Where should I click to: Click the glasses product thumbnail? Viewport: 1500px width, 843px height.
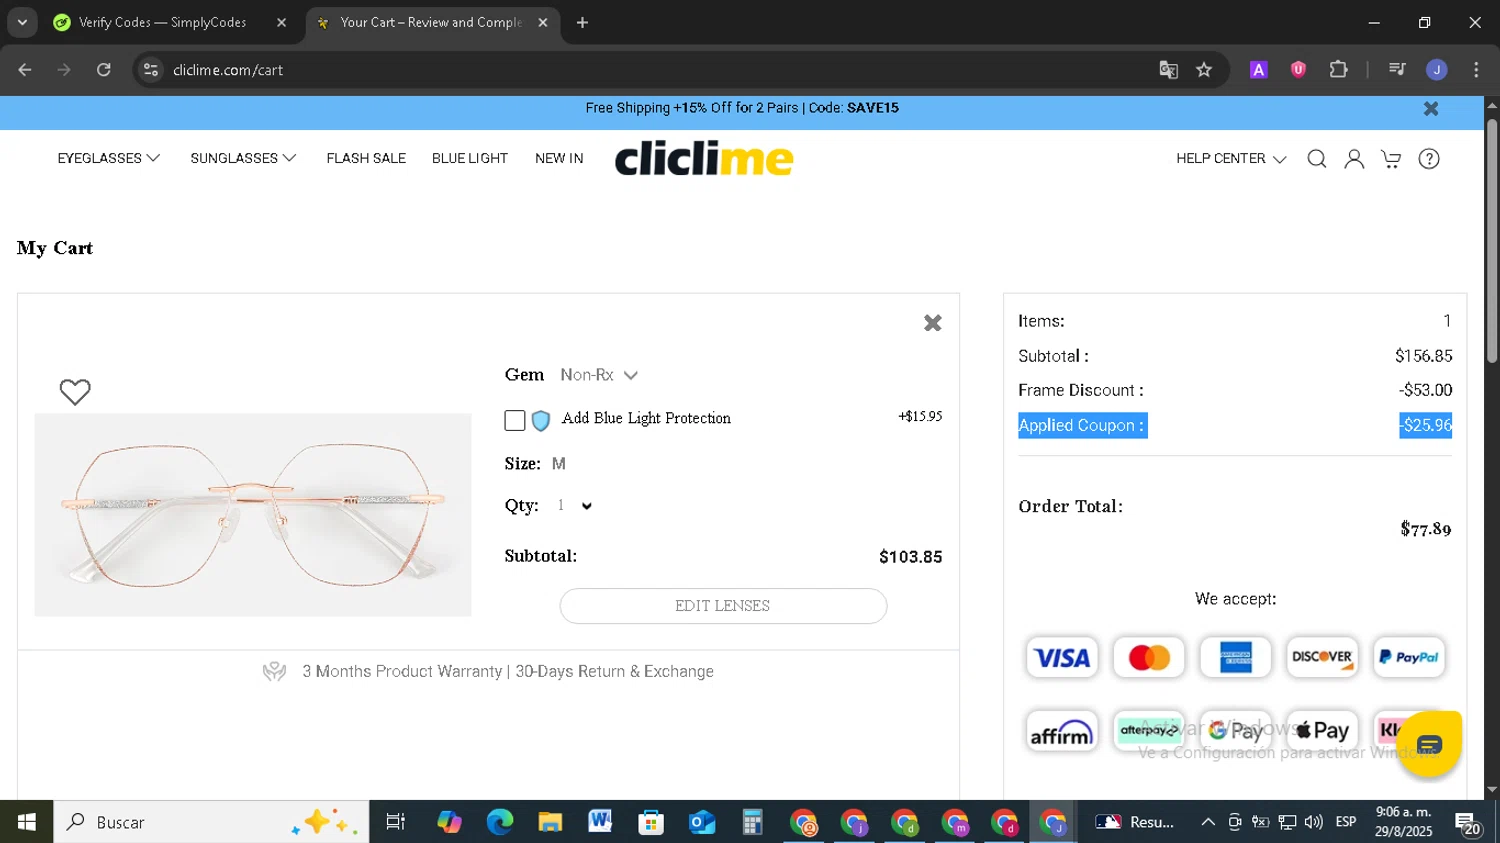(x=253, y=515)
